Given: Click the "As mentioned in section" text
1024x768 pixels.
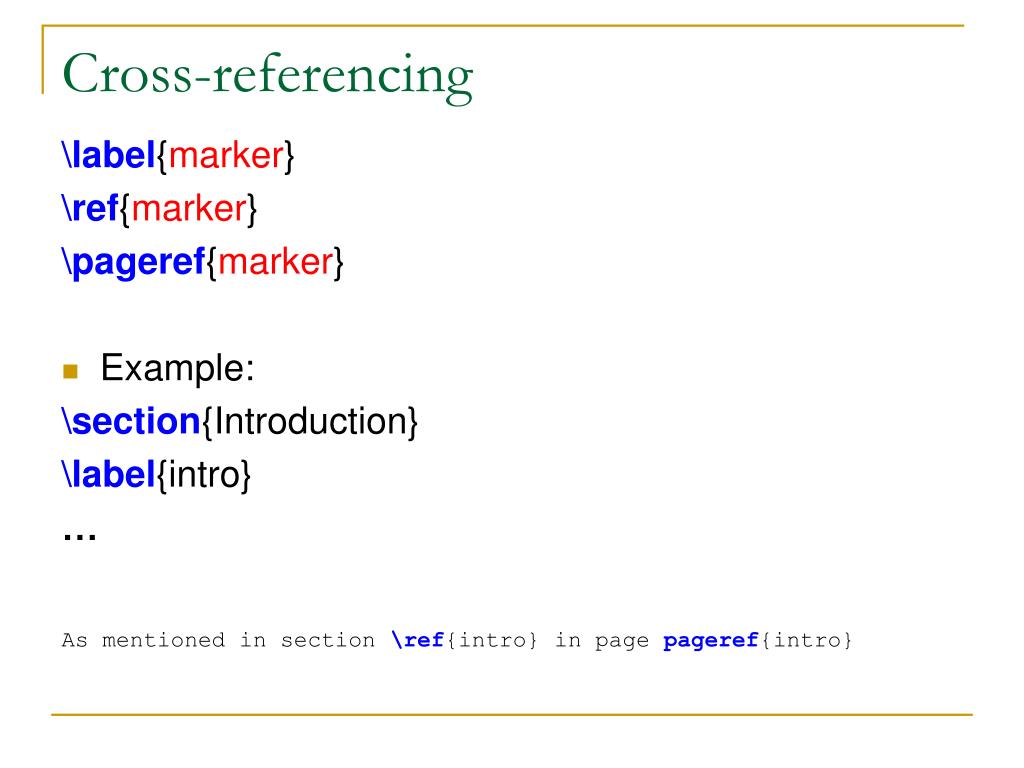Looking at the screenshot, I should pyautogui.click(x=218, y=640).
